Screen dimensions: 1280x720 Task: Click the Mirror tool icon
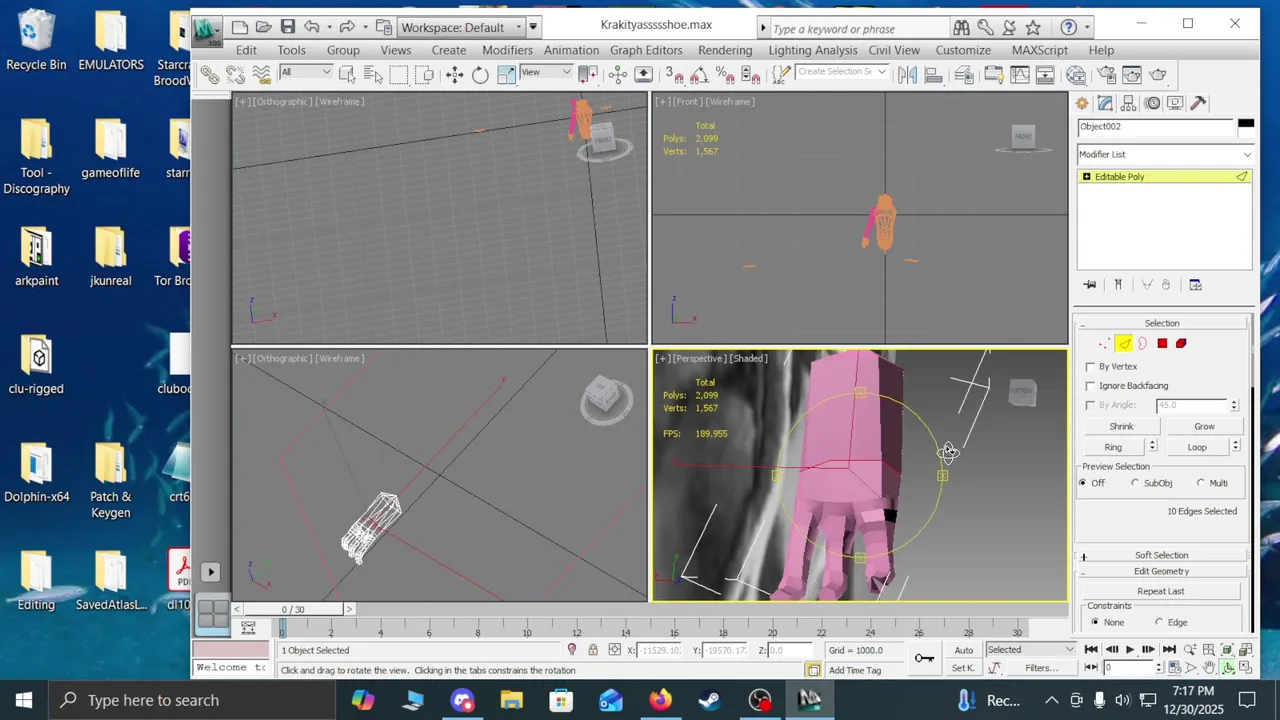pos(907,74)
